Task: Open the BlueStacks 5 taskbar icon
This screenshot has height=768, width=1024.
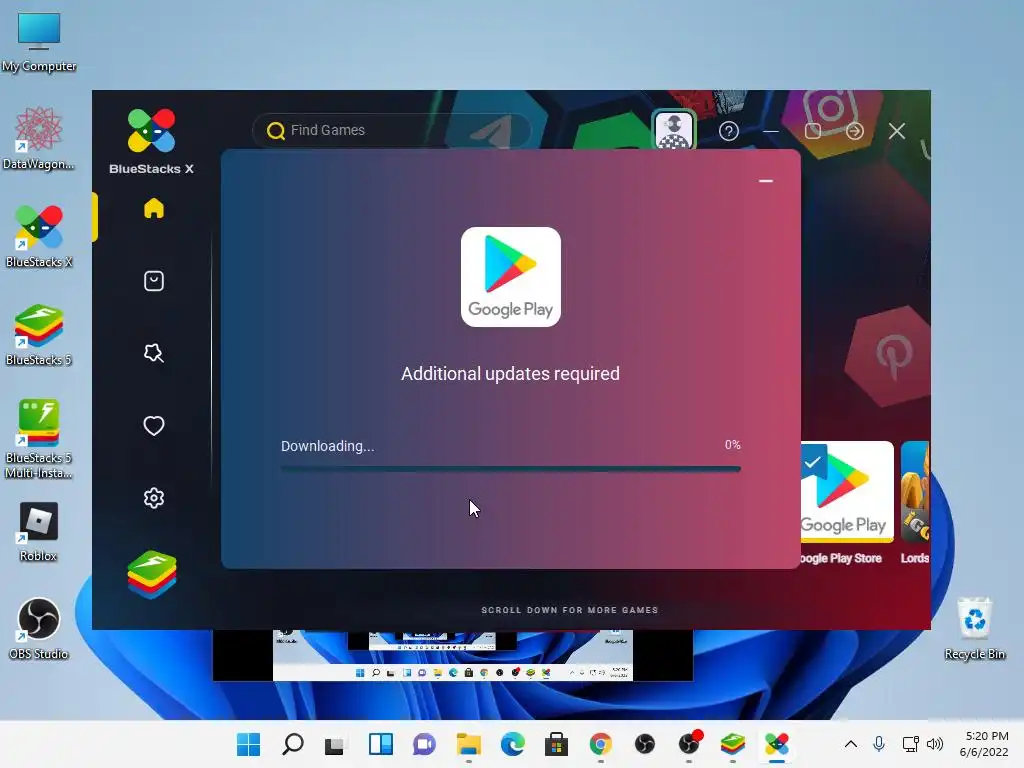Action: tap(733, 744)
